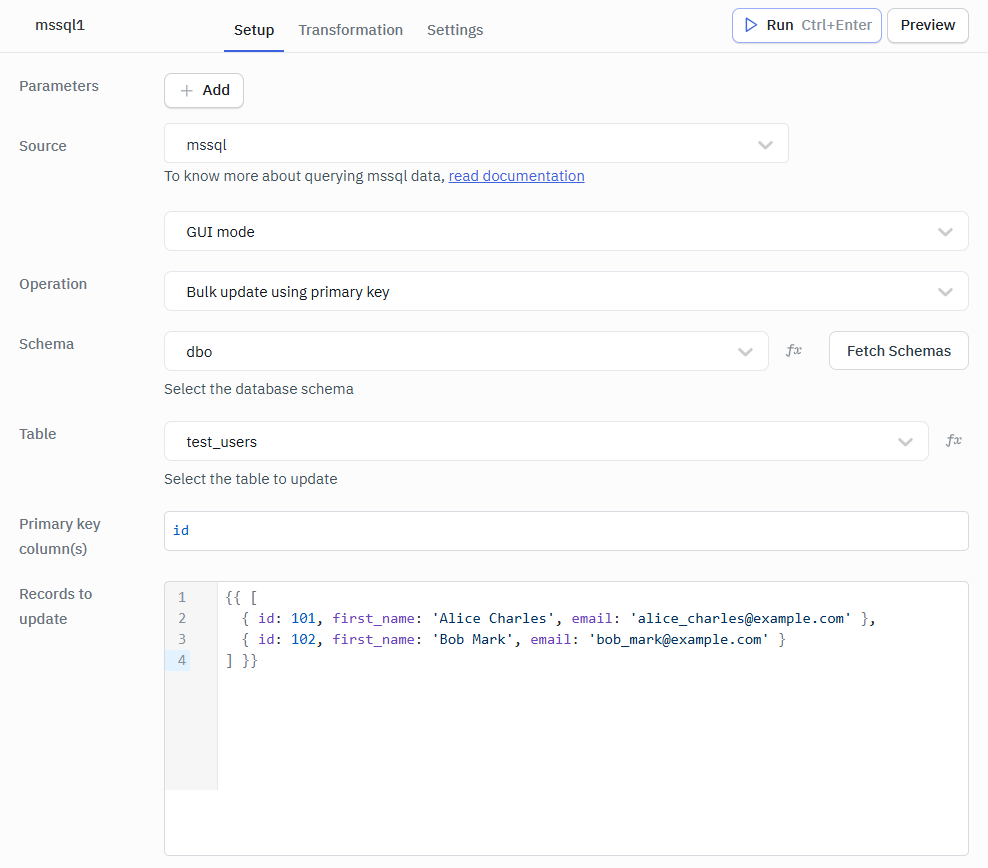
Task: Expand the Table test_users dropdown
Action: point(546,441)
